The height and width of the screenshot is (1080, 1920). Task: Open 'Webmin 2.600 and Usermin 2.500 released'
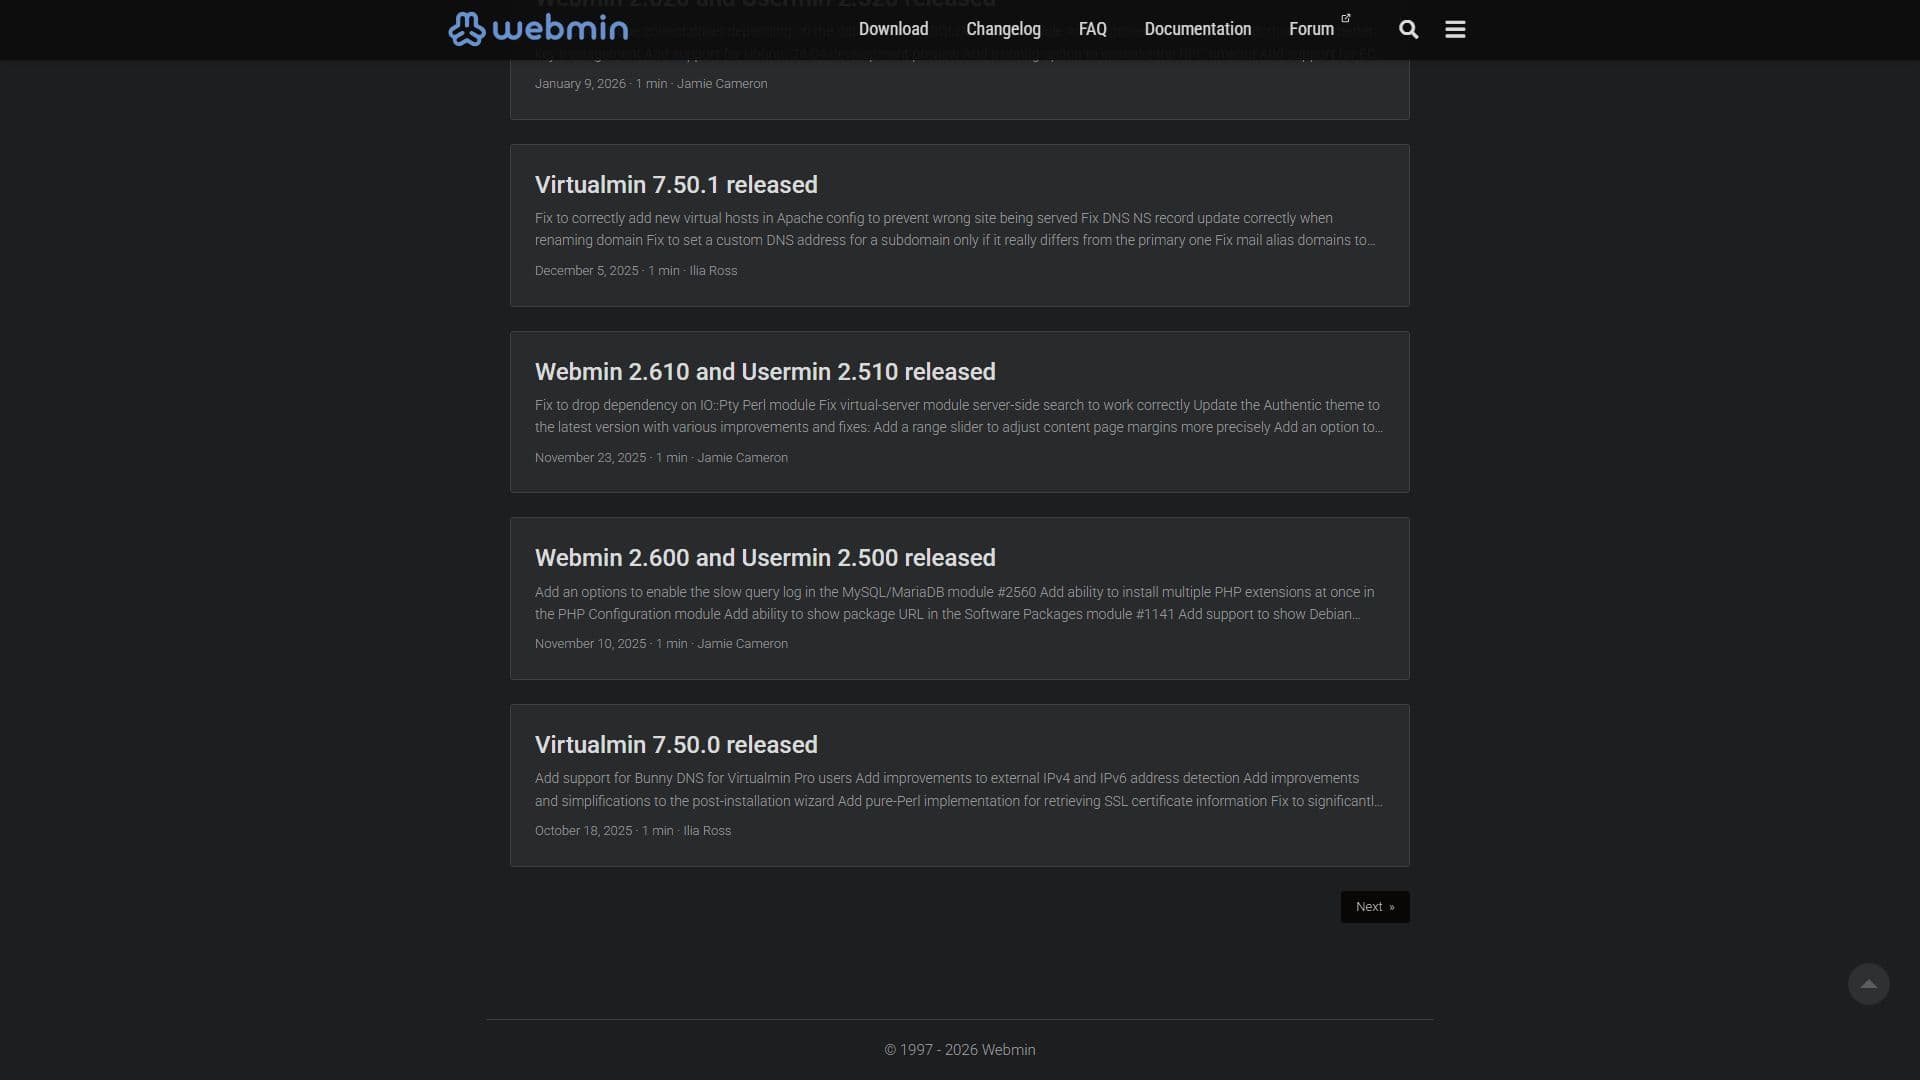point(765,558)
